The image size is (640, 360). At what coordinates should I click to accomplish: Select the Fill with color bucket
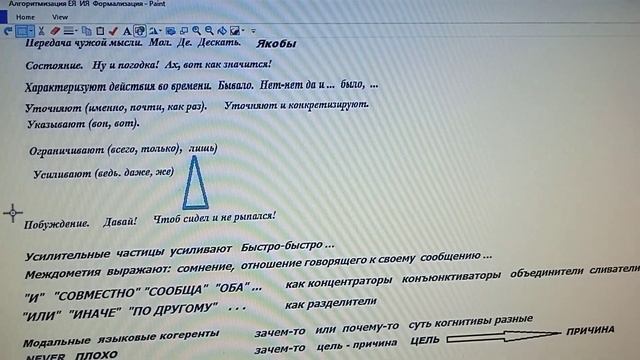pos(222,31)
